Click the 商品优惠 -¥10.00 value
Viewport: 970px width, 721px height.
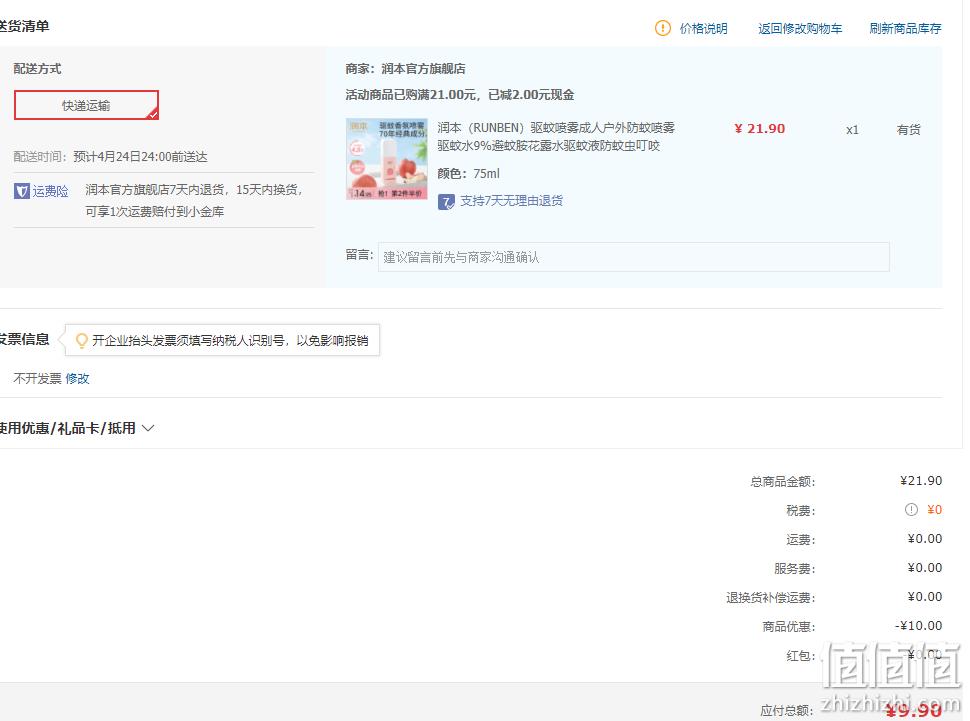click(919, 626)
